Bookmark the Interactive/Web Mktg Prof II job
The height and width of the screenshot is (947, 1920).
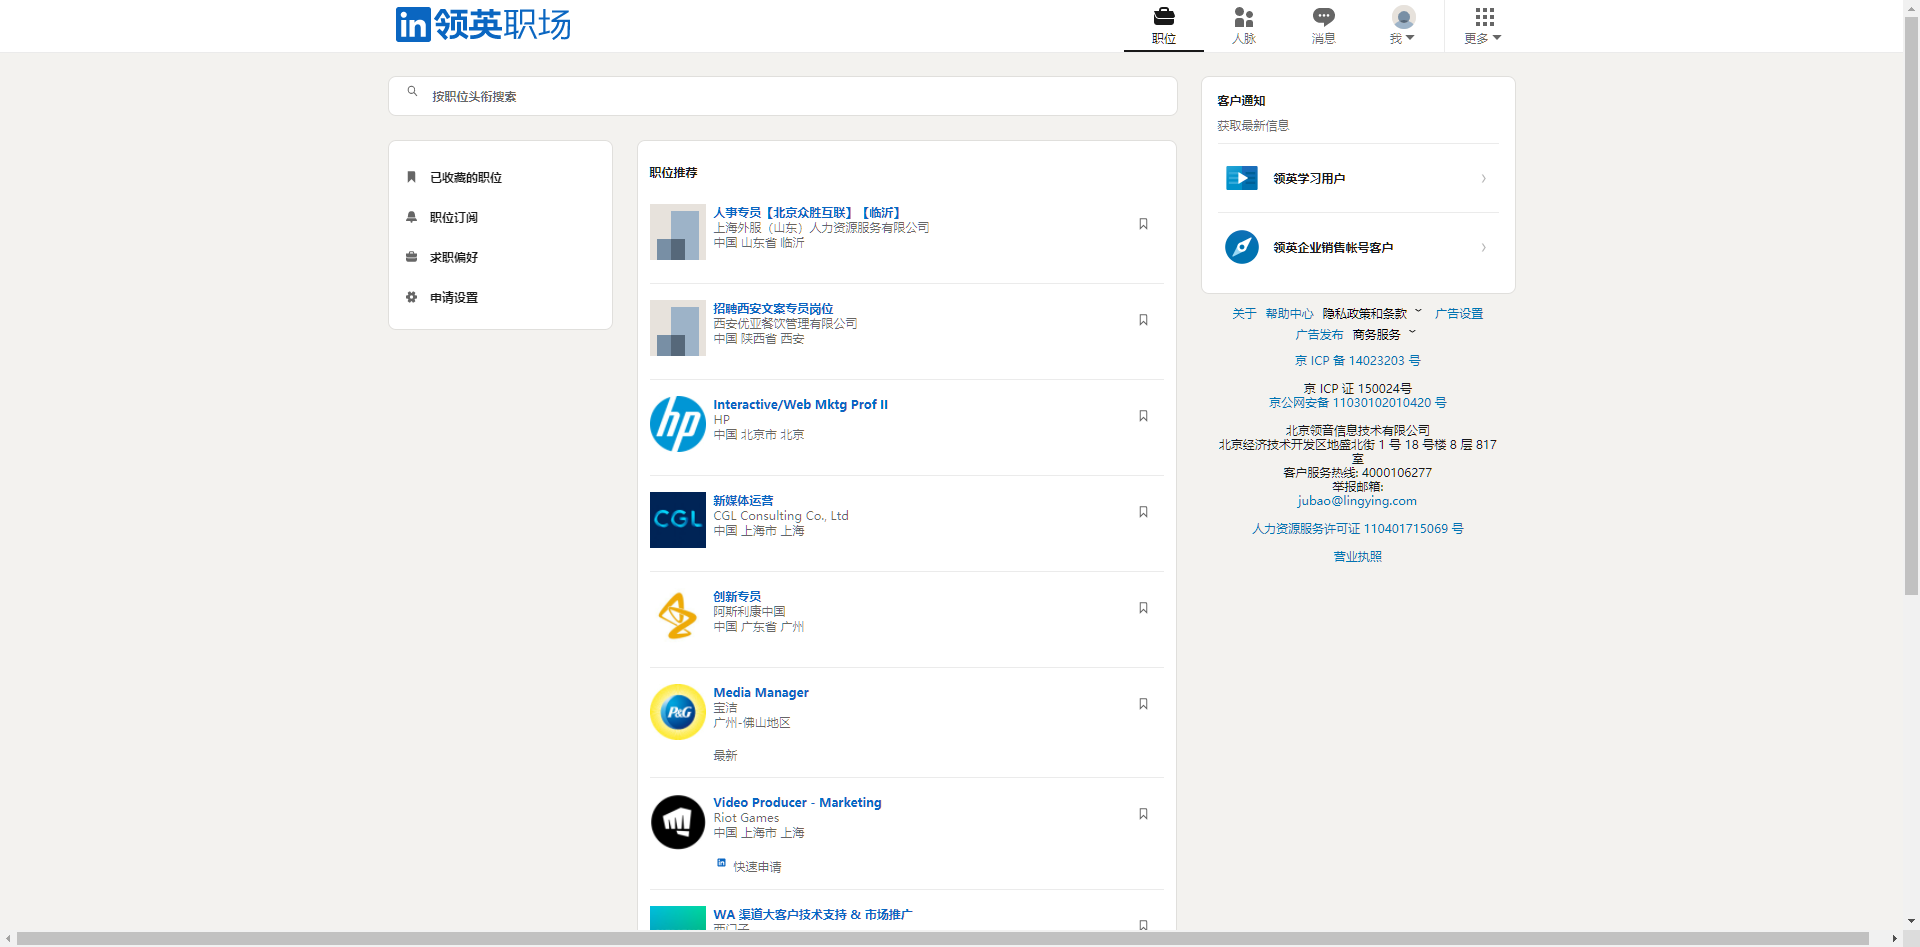[1143, 416]
